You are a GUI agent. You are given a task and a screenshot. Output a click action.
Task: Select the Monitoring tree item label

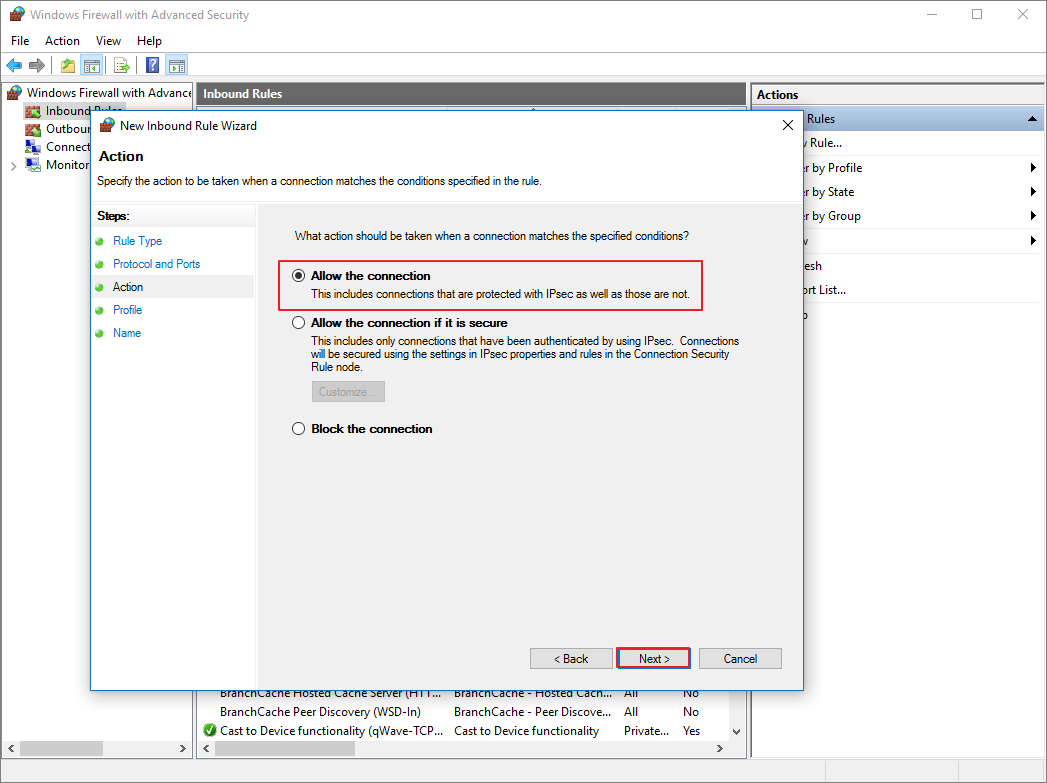click(x=67, y=164)
